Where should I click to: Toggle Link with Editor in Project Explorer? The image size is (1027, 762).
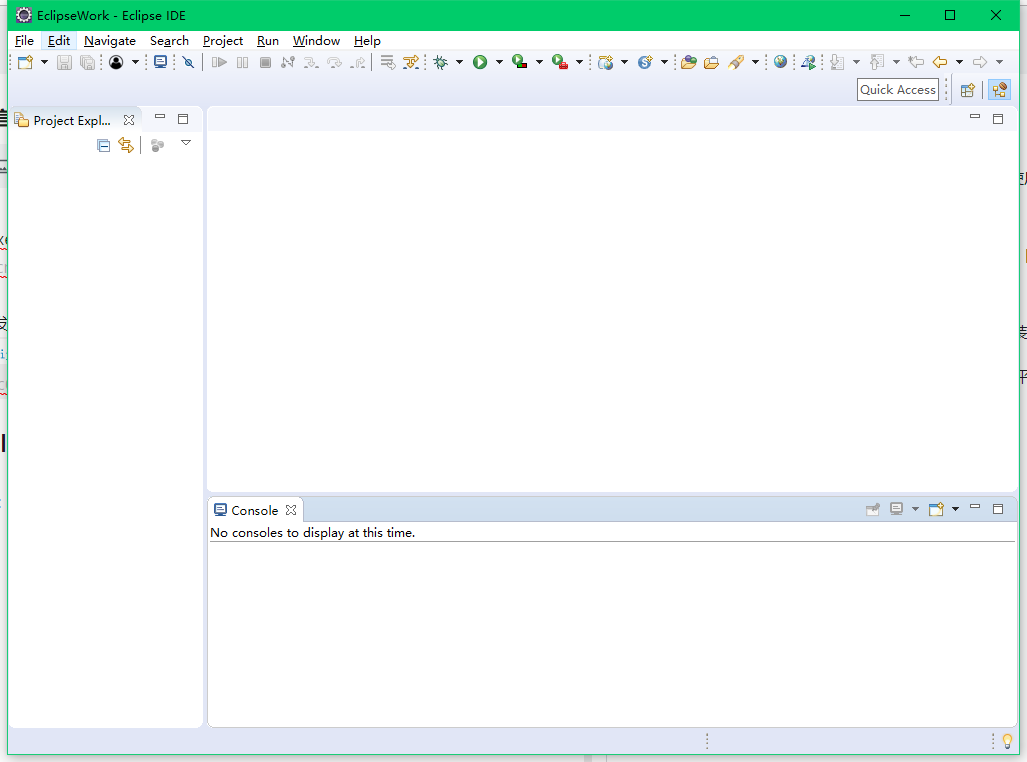click(126, 145)
